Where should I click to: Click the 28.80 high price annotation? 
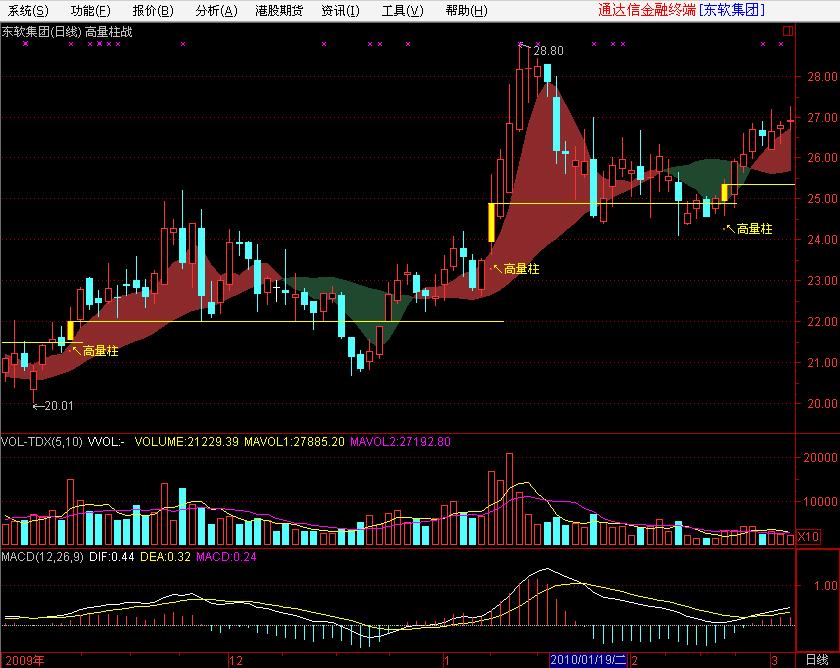point(548,50)
